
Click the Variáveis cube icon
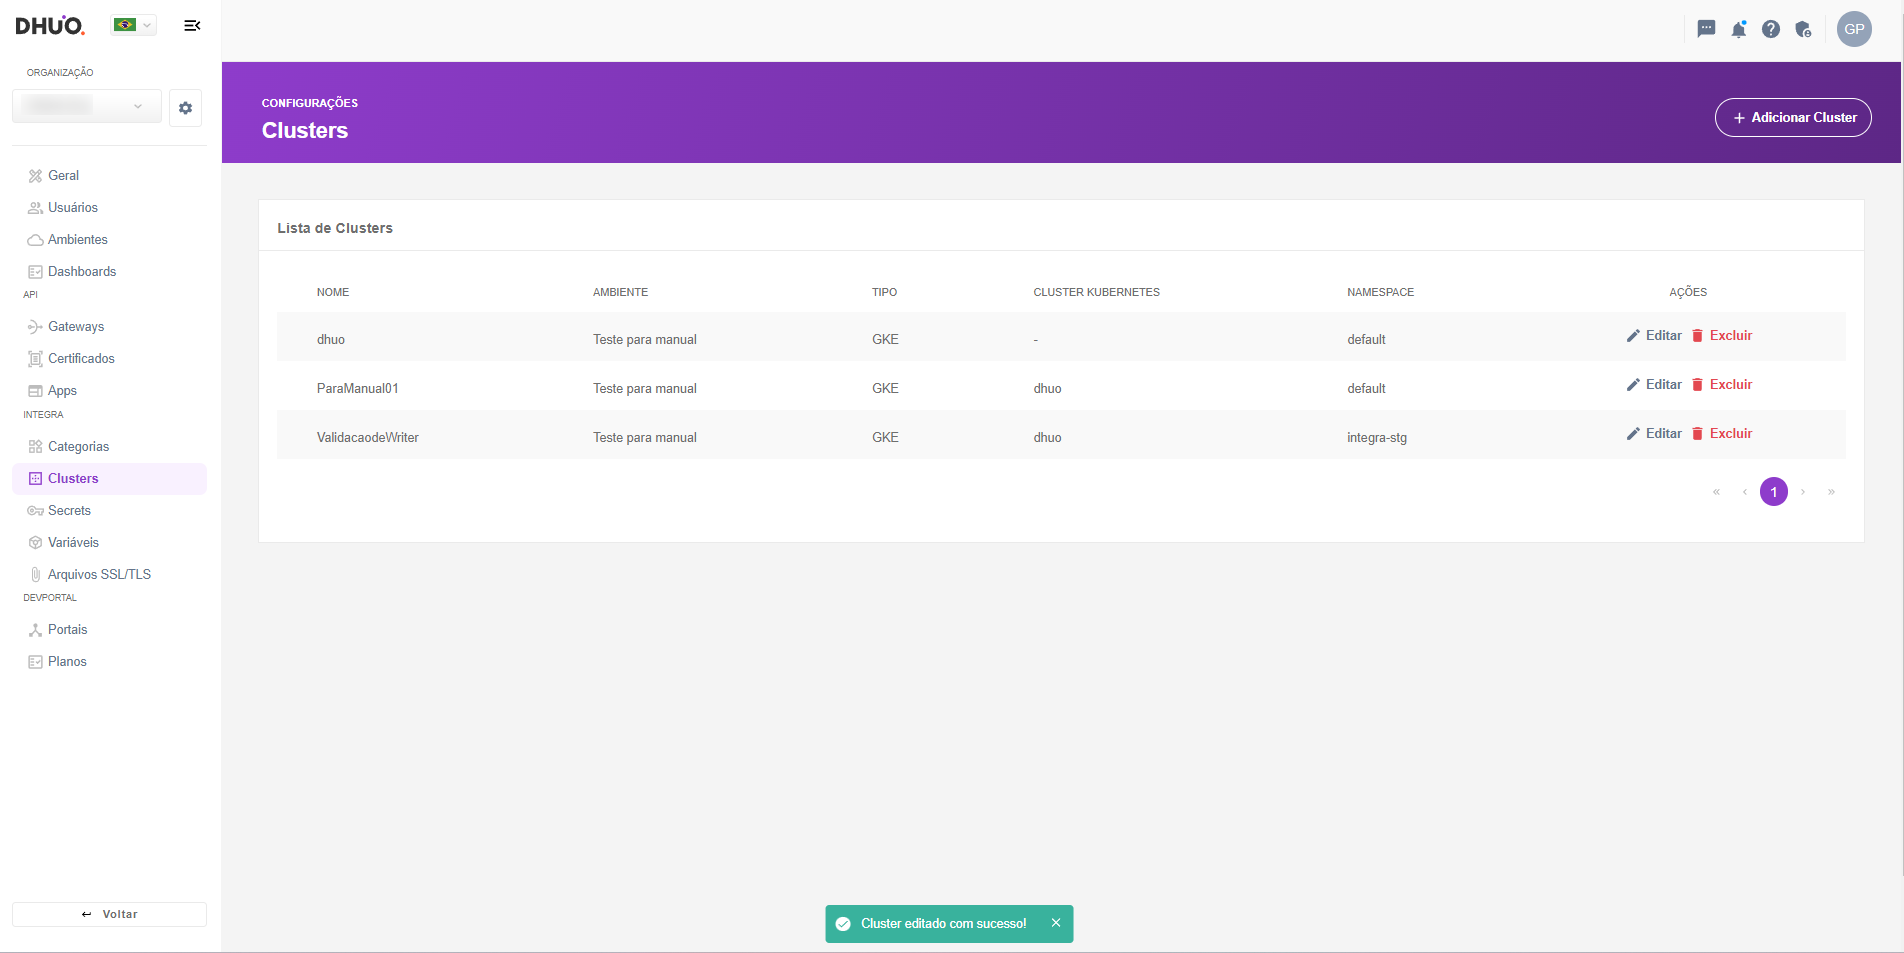point(36,543)
